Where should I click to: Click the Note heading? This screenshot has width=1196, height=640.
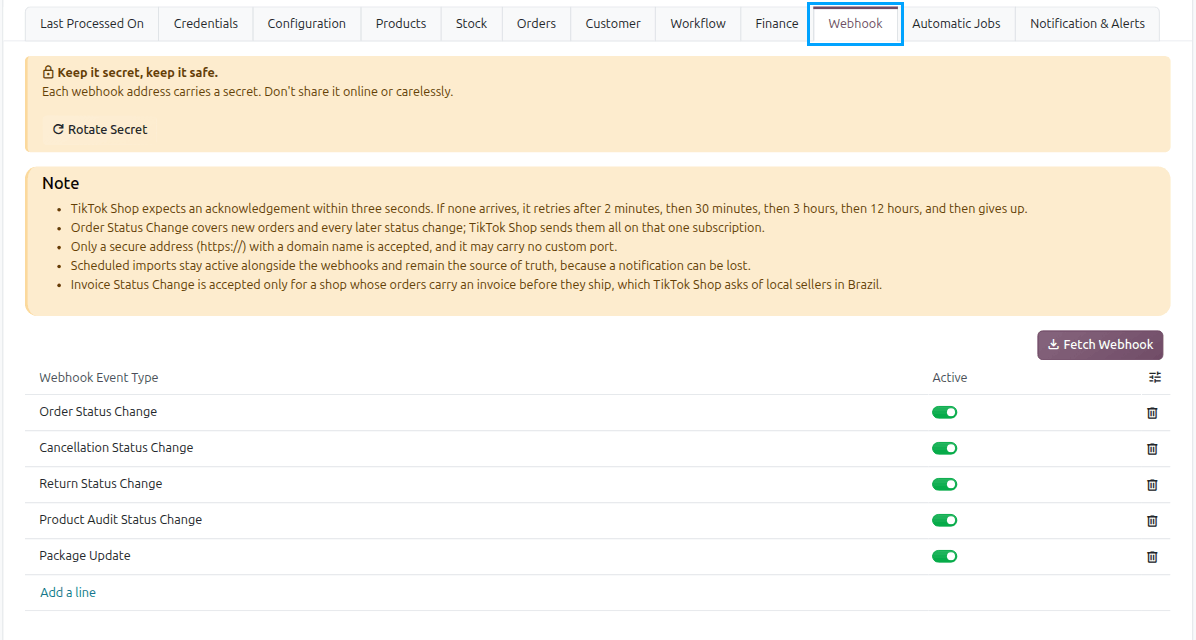[x=60, y=183]
